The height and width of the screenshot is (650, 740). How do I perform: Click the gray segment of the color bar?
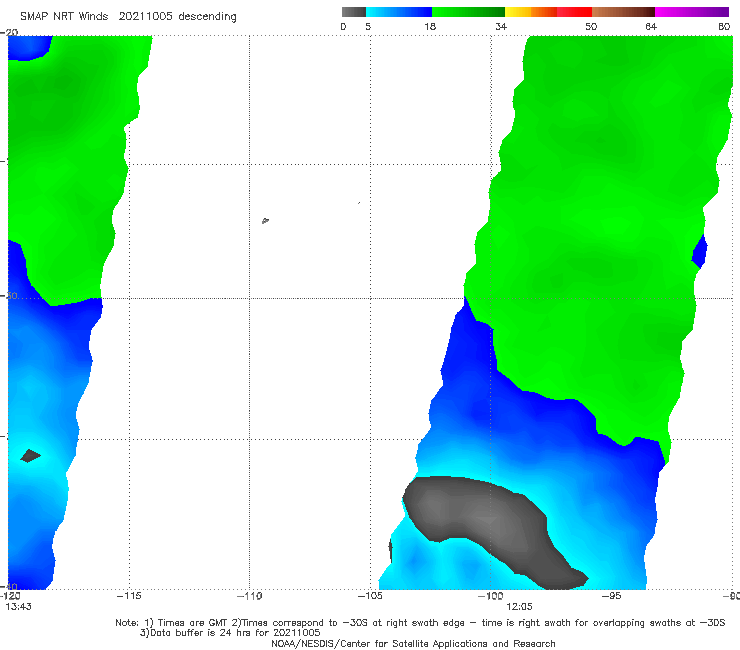point(353,12)
